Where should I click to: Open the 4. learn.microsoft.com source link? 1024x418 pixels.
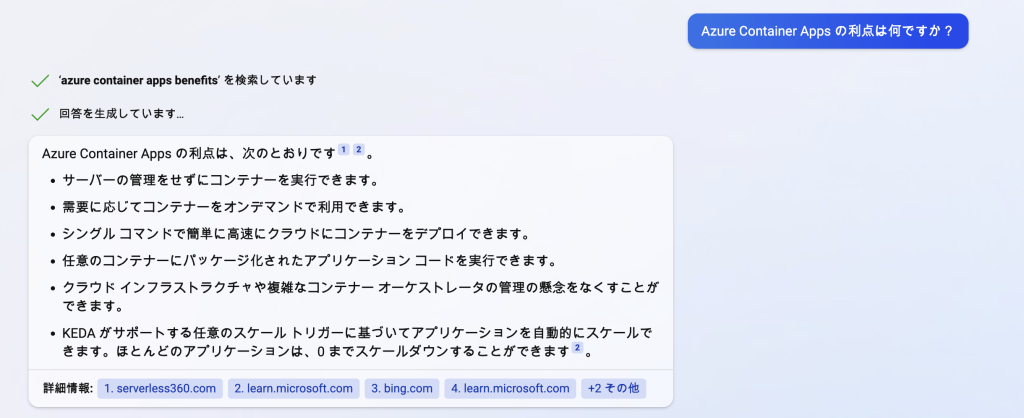[510, 389]
